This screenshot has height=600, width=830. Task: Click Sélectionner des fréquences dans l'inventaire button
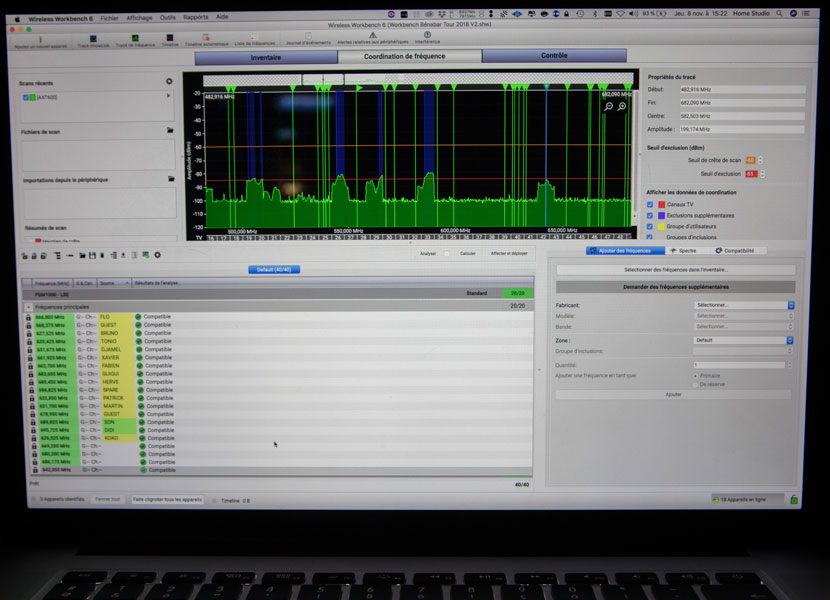[x=675, y=270]
